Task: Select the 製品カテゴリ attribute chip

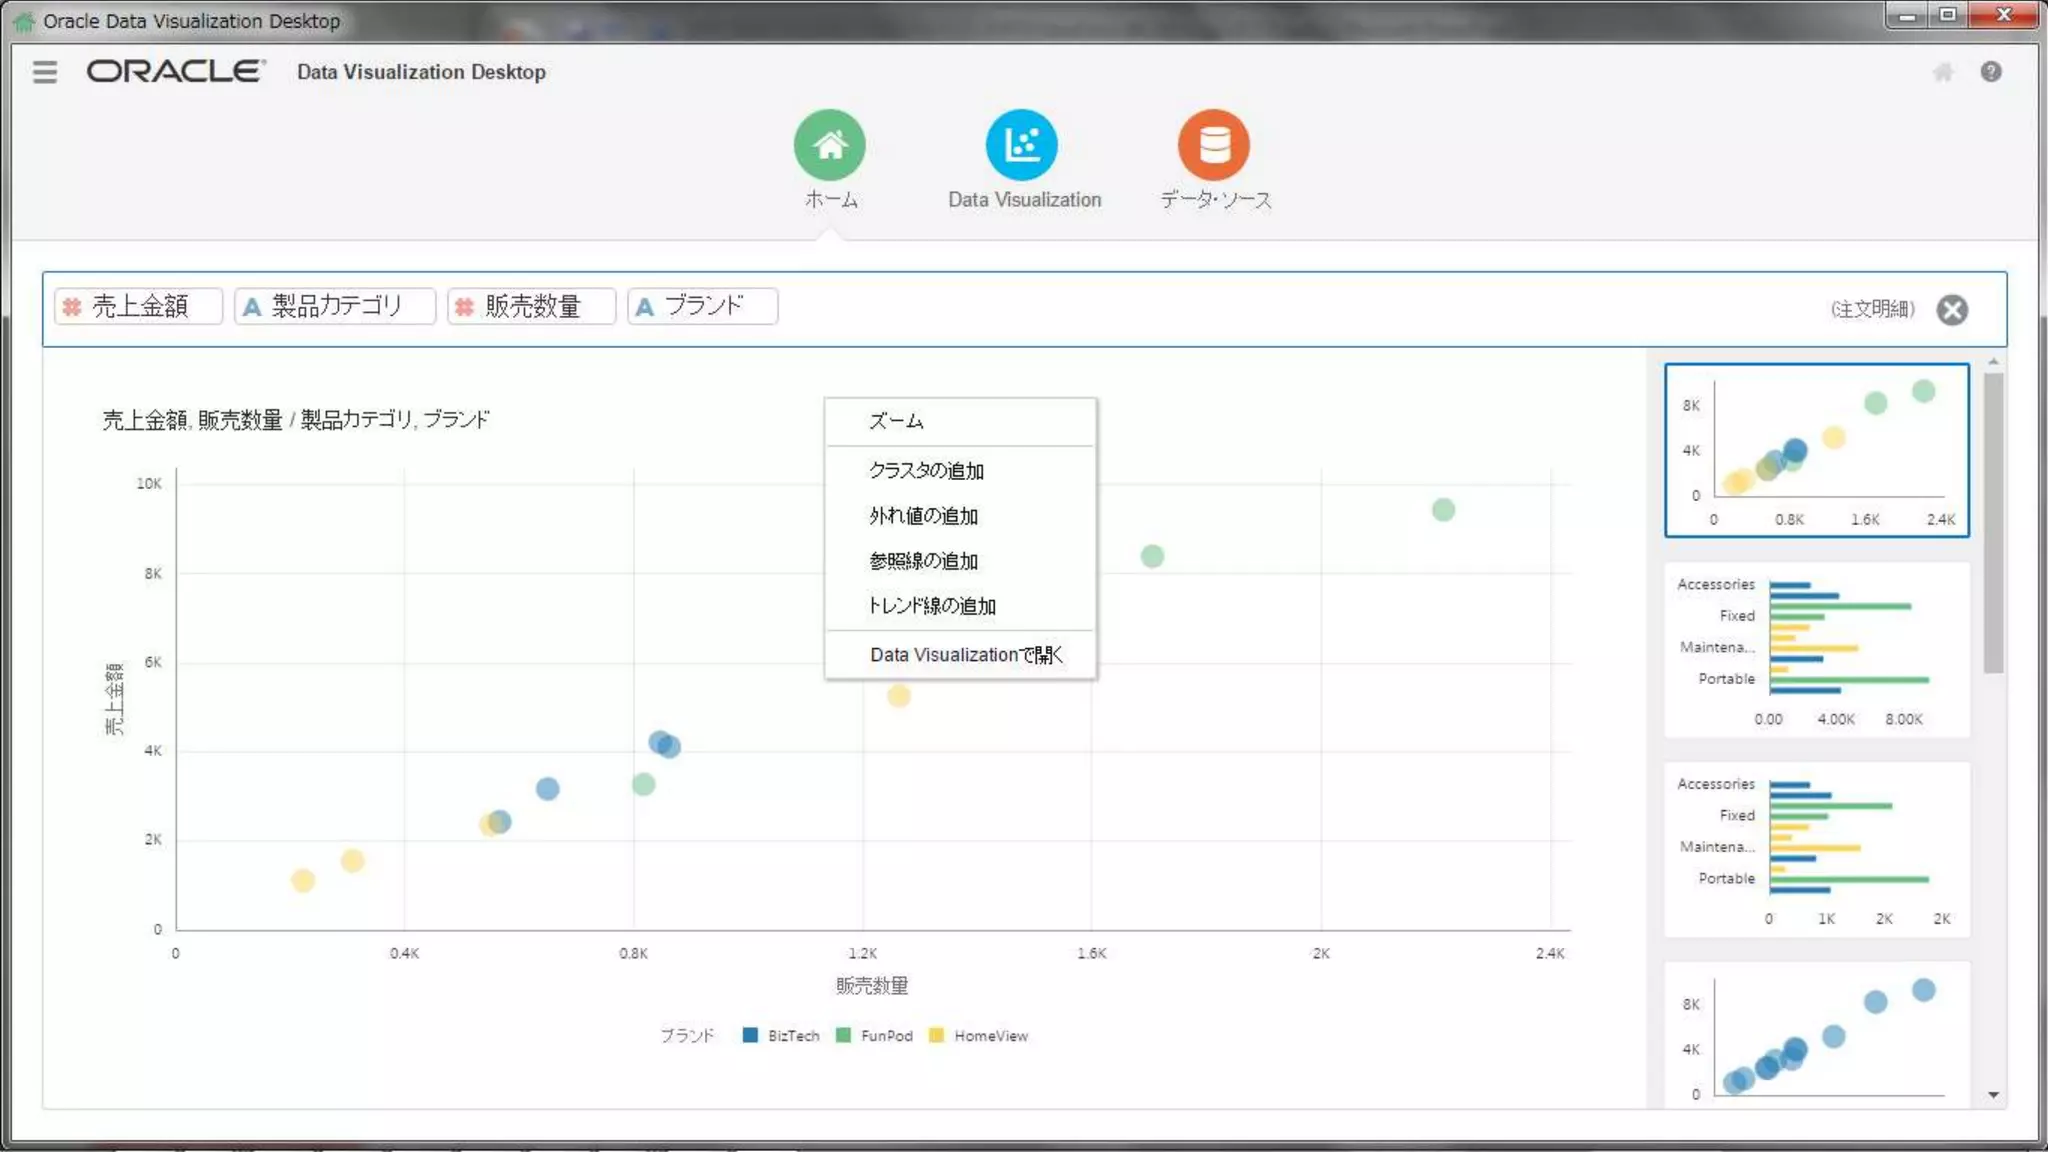Action: (x=335, y=306)
